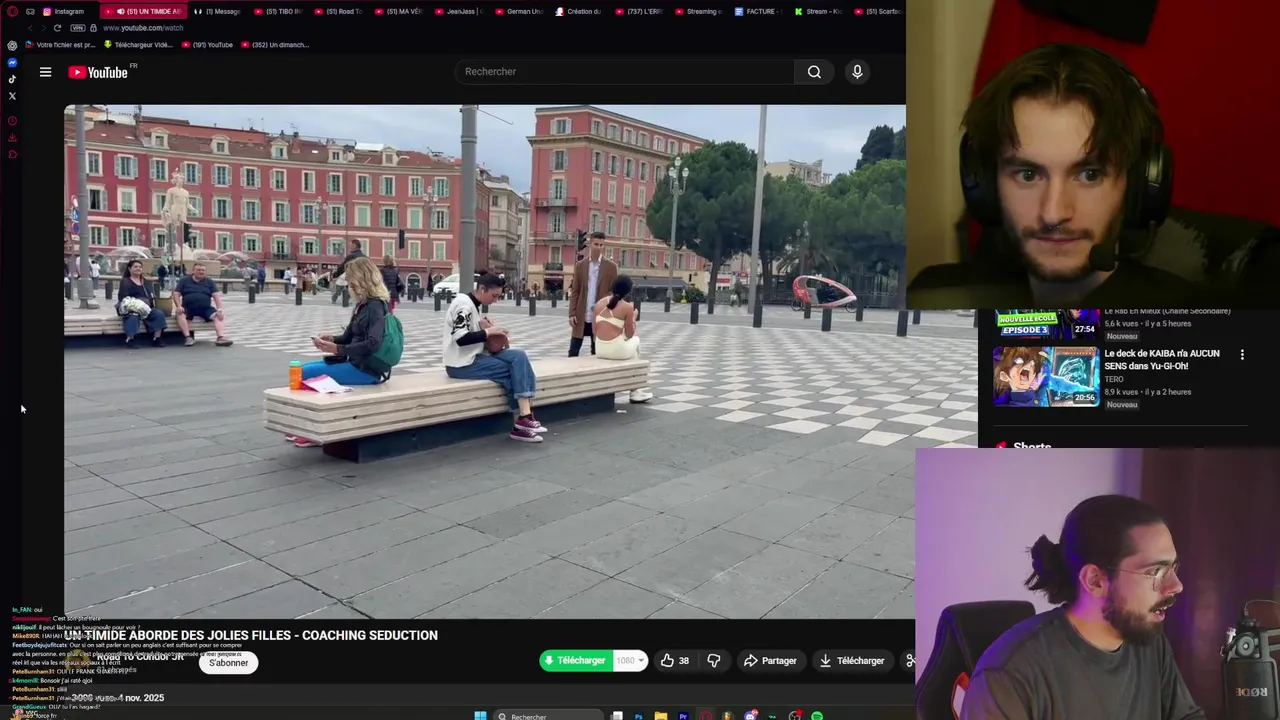
Task: Open Spotify from the taskbar
Action: [817, 716]
